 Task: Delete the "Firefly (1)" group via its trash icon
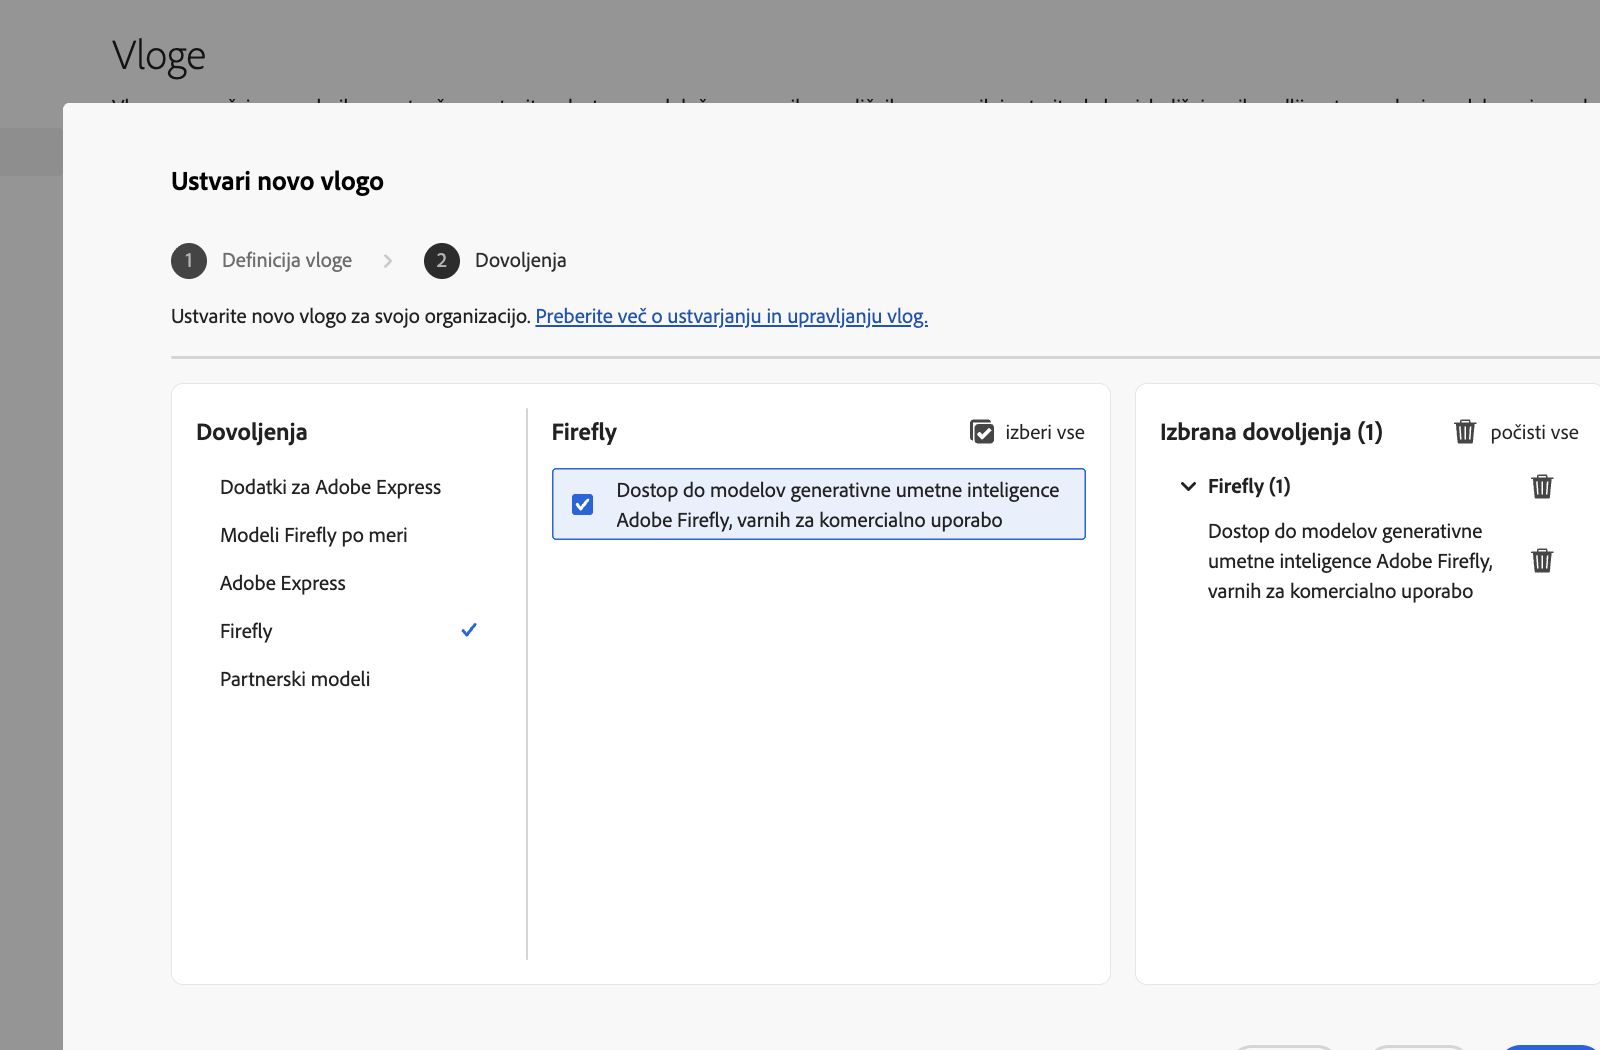1541,487
